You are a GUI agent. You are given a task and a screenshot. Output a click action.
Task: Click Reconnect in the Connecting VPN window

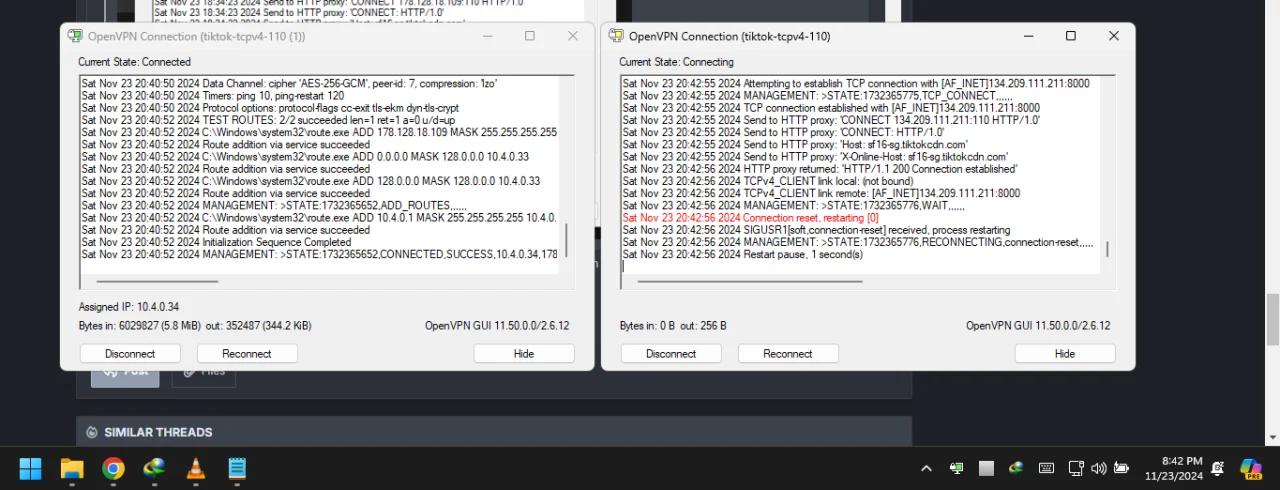pyautogui.click(x=788, y=353)
